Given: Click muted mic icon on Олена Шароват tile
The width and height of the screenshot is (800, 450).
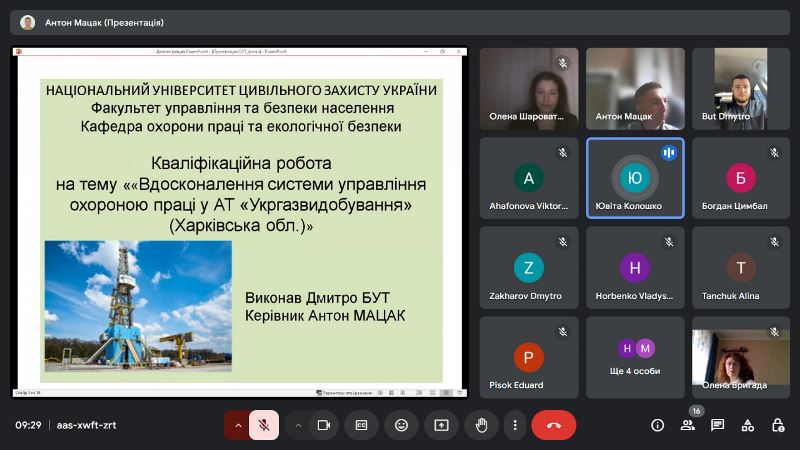Looking at the screenshot, I should [x=563, y=63].
